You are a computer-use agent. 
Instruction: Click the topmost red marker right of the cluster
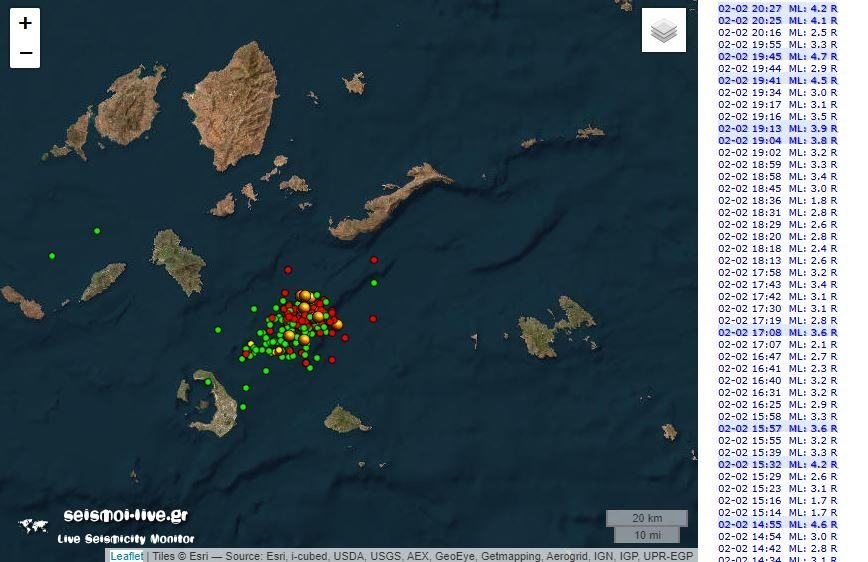coord(374,260)
